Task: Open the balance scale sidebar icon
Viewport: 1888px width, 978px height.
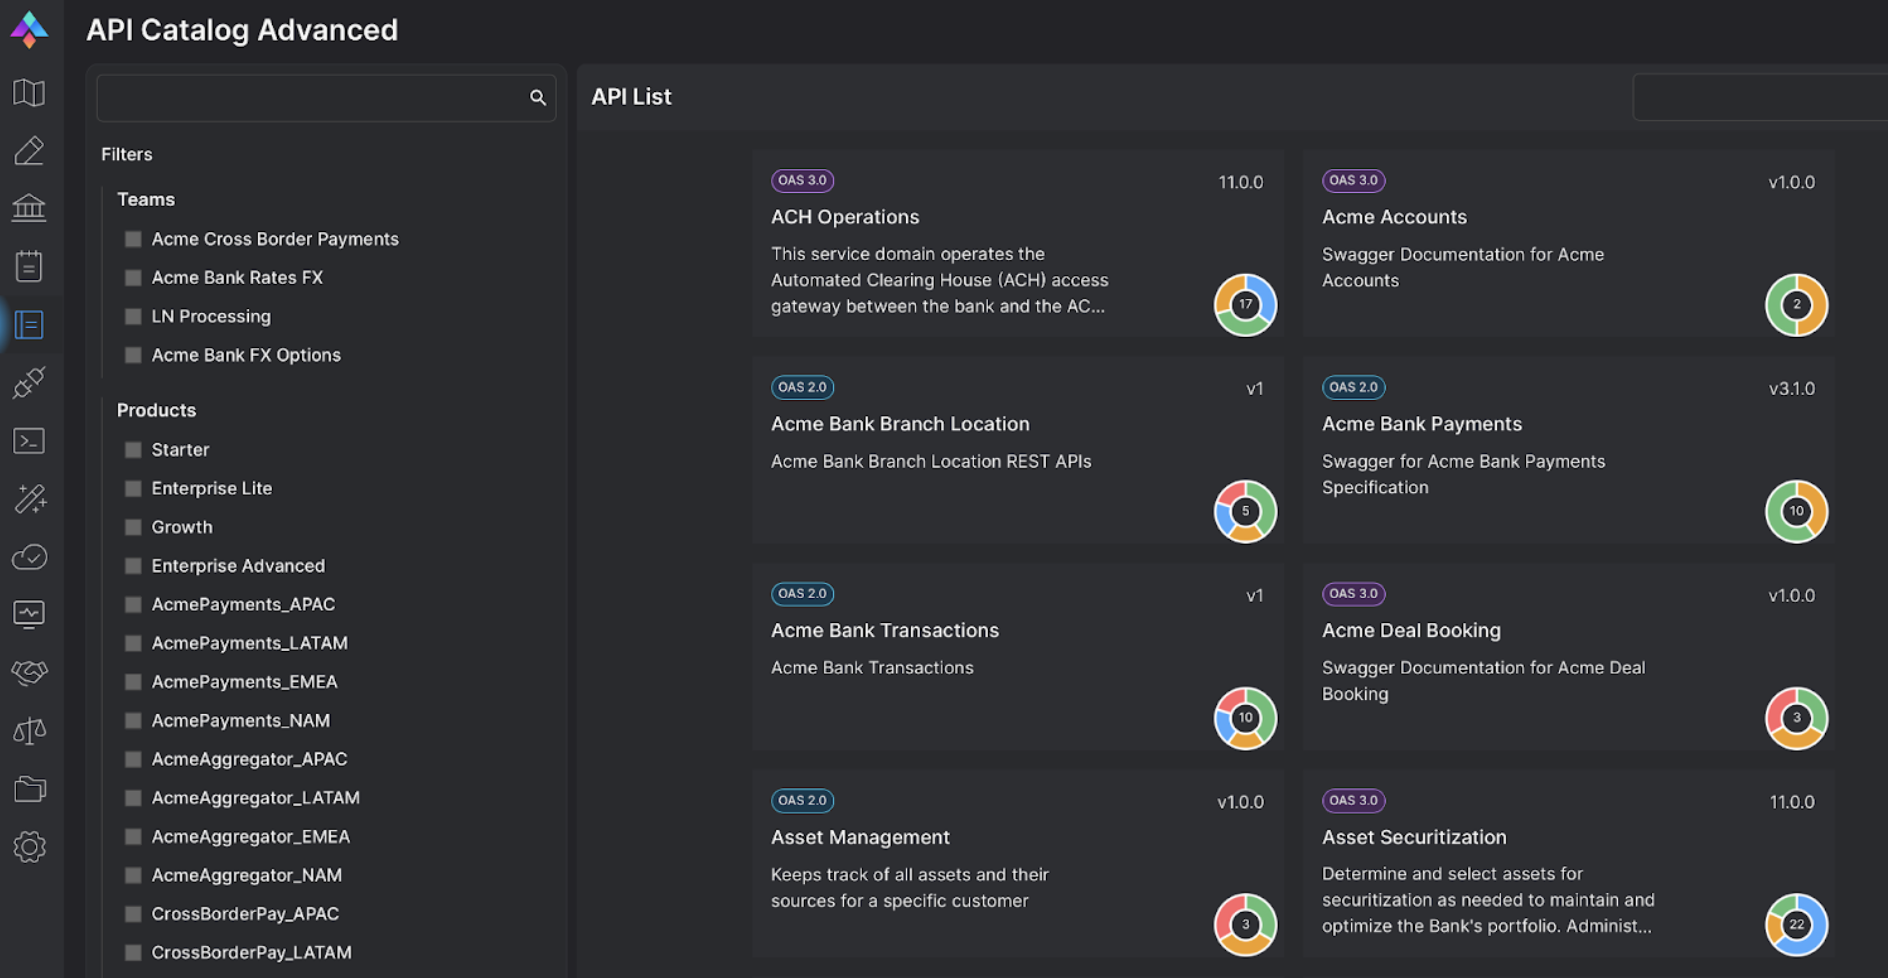Action: (29, 731)
